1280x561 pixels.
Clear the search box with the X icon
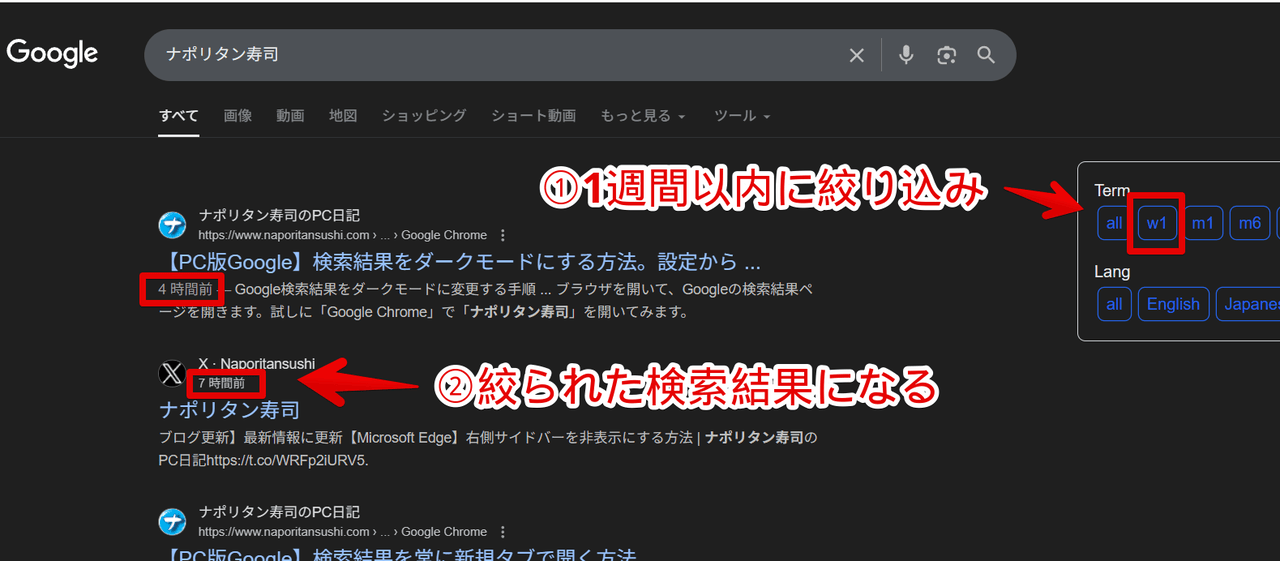[856, 55]
